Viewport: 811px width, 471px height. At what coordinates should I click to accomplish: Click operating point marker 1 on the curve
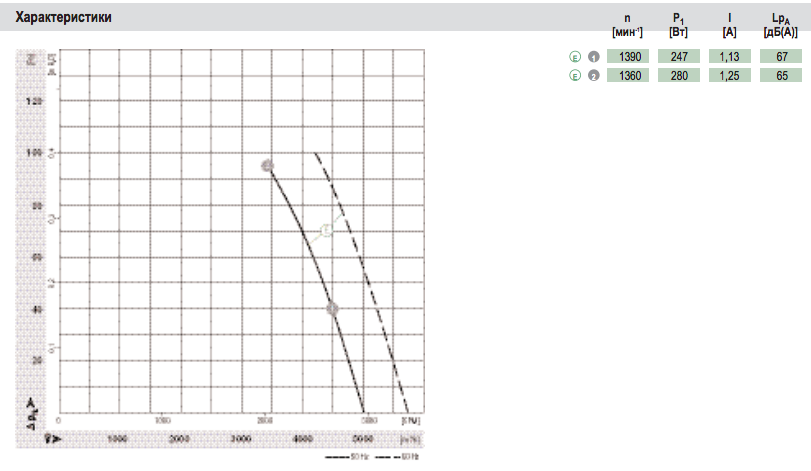tap(268, 166)
